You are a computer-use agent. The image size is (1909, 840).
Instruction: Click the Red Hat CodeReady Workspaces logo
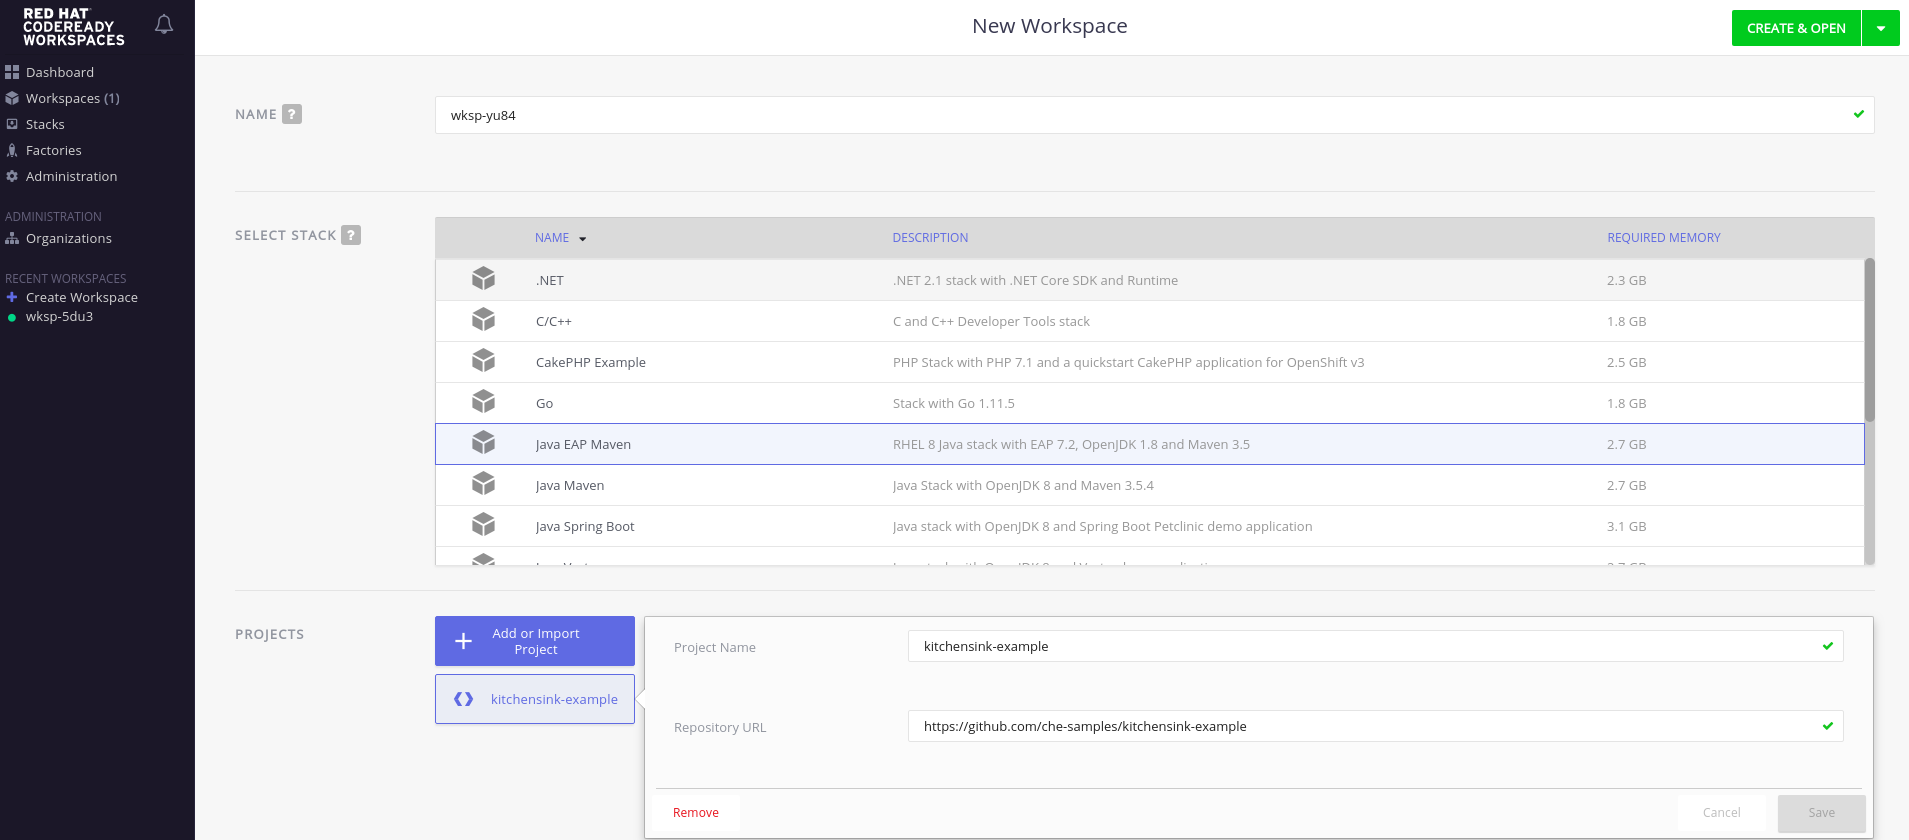click(x=74, y=27)
